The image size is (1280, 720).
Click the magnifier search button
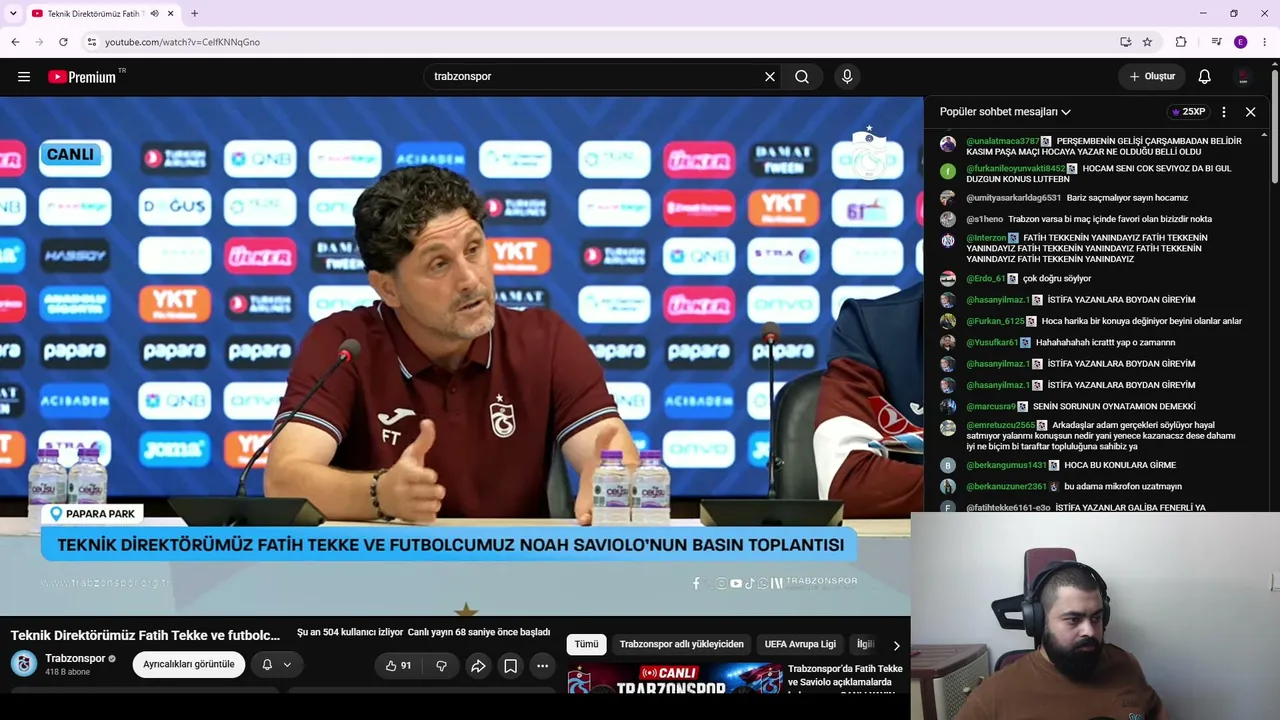[x=802, y=77]
